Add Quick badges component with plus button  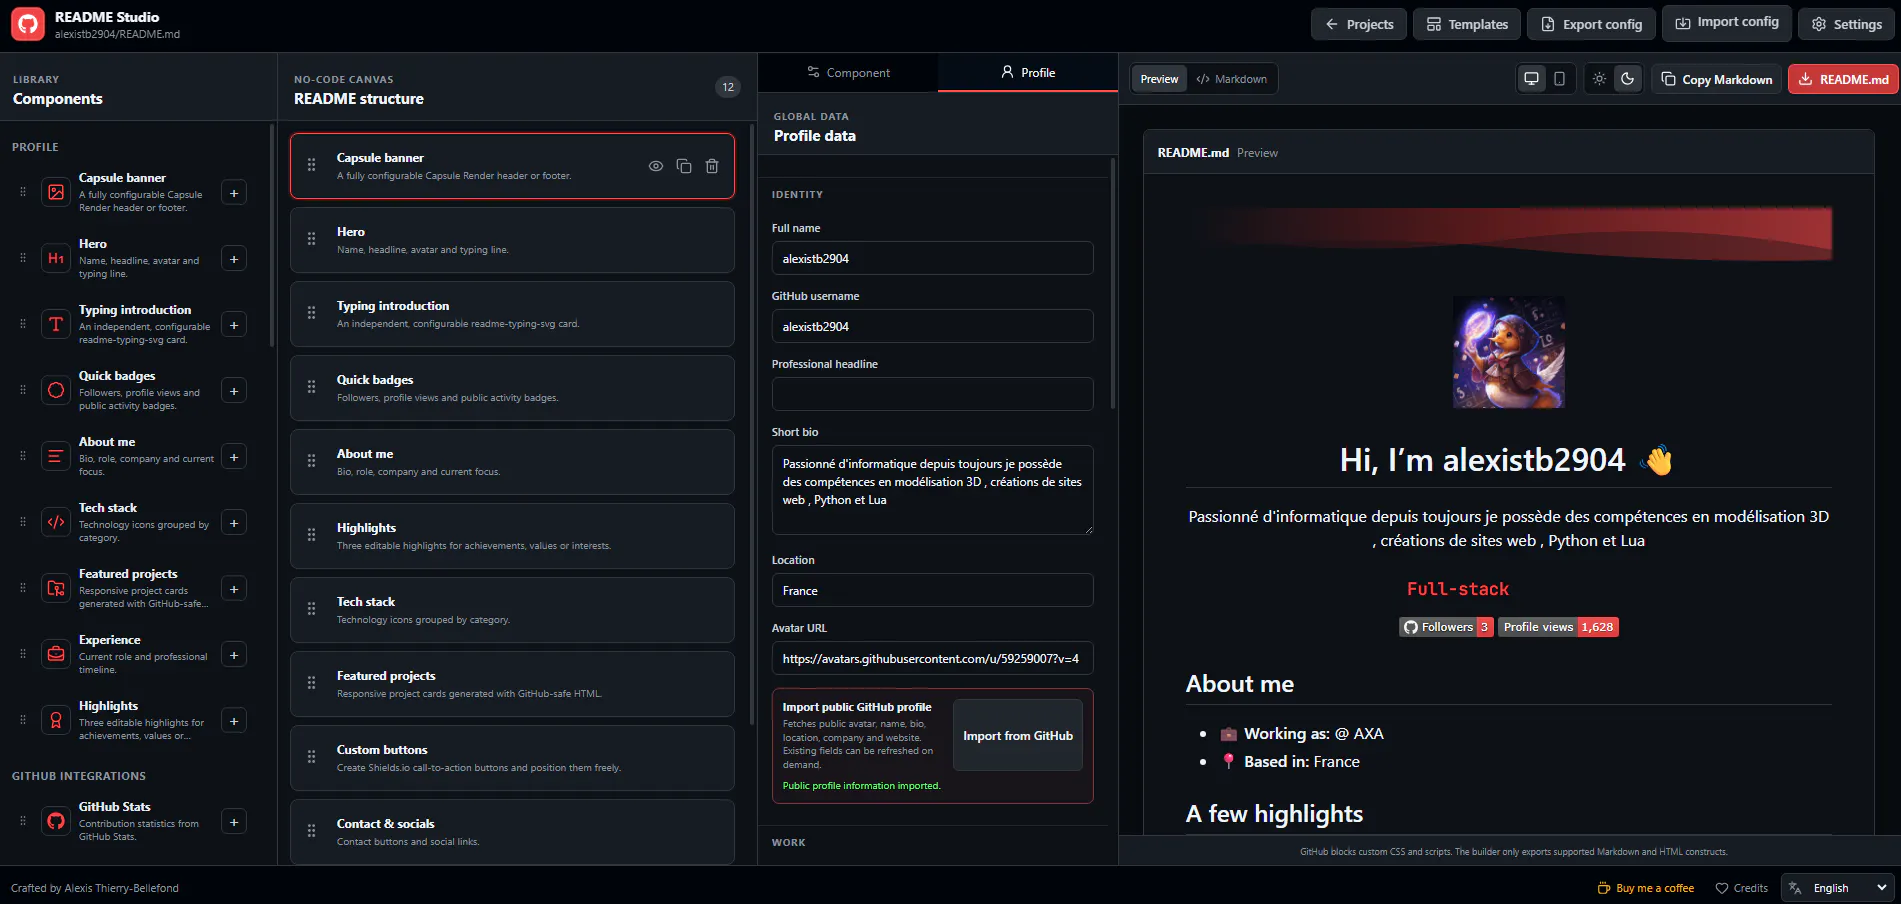point(234,391)
